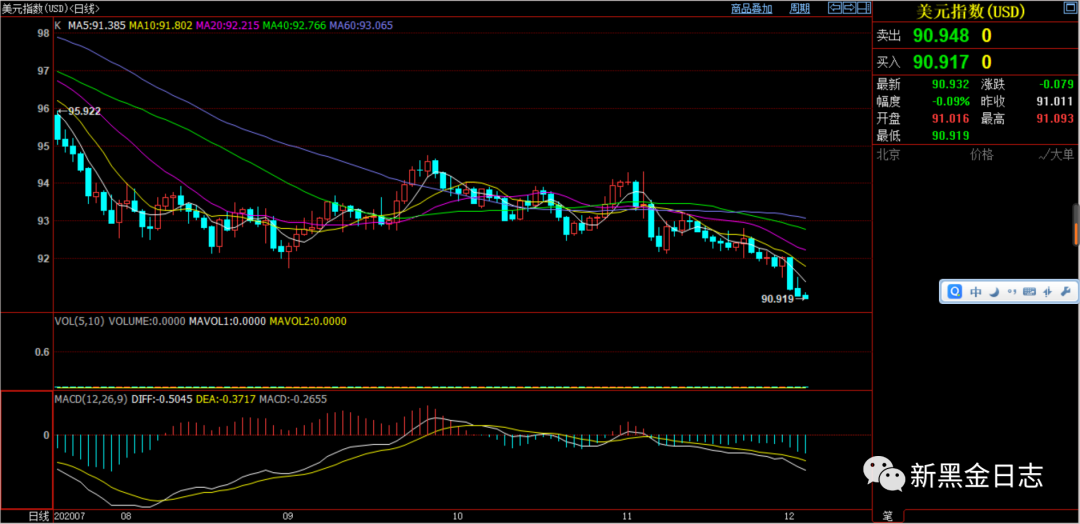The width and height of the screenshot is (1080, 524).
Task: Click the 幅度 value -0.09%
Action: click(x=950, y=101)
